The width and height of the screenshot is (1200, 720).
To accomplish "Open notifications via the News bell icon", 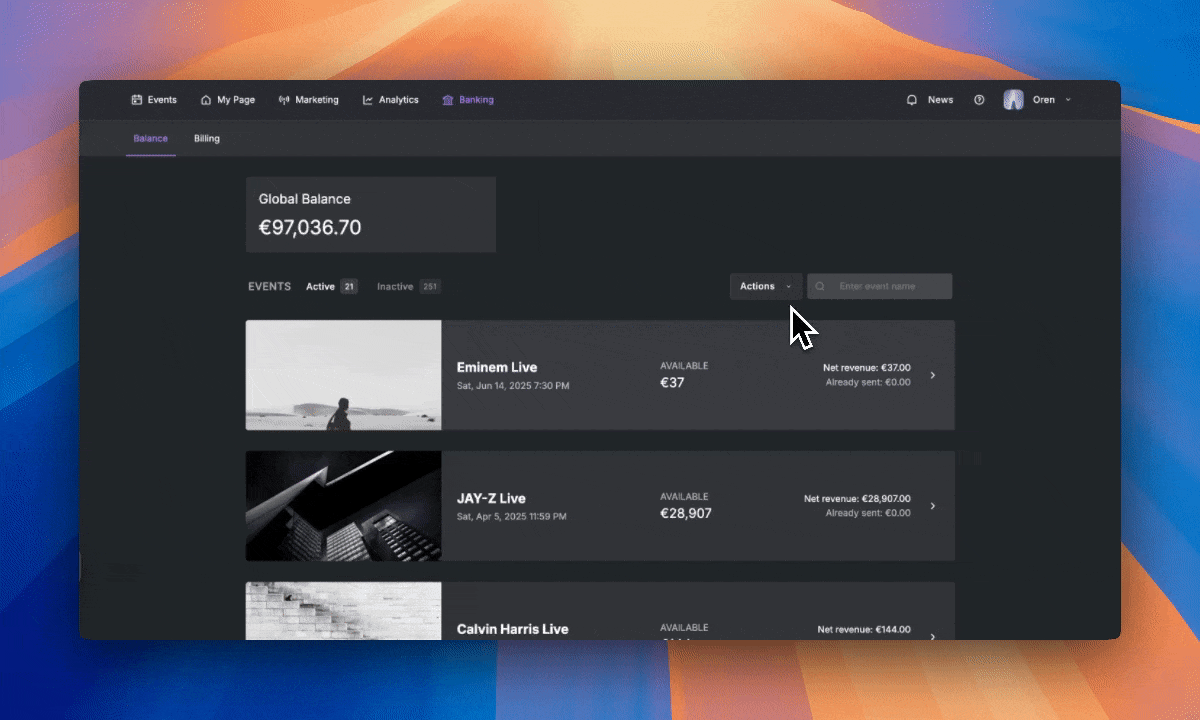I will coord(912,100).
